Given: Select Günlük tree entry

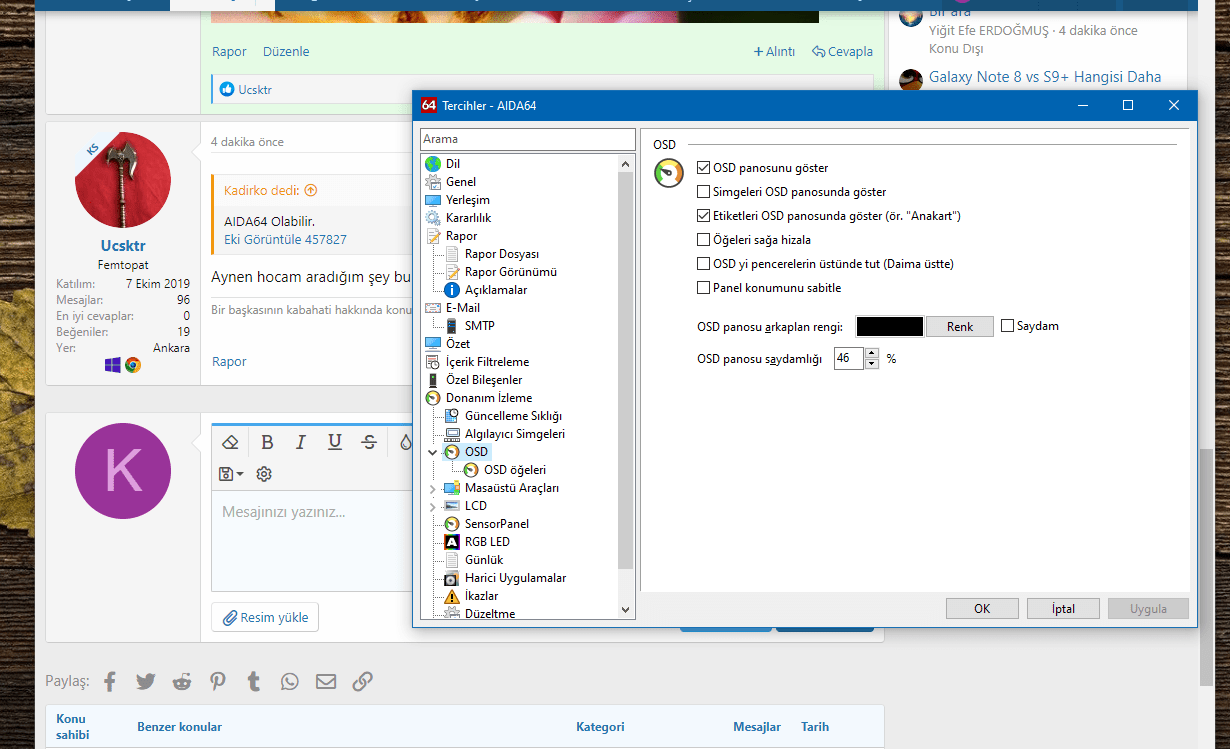Looking at the screenshot, I should tap(484, 560).
